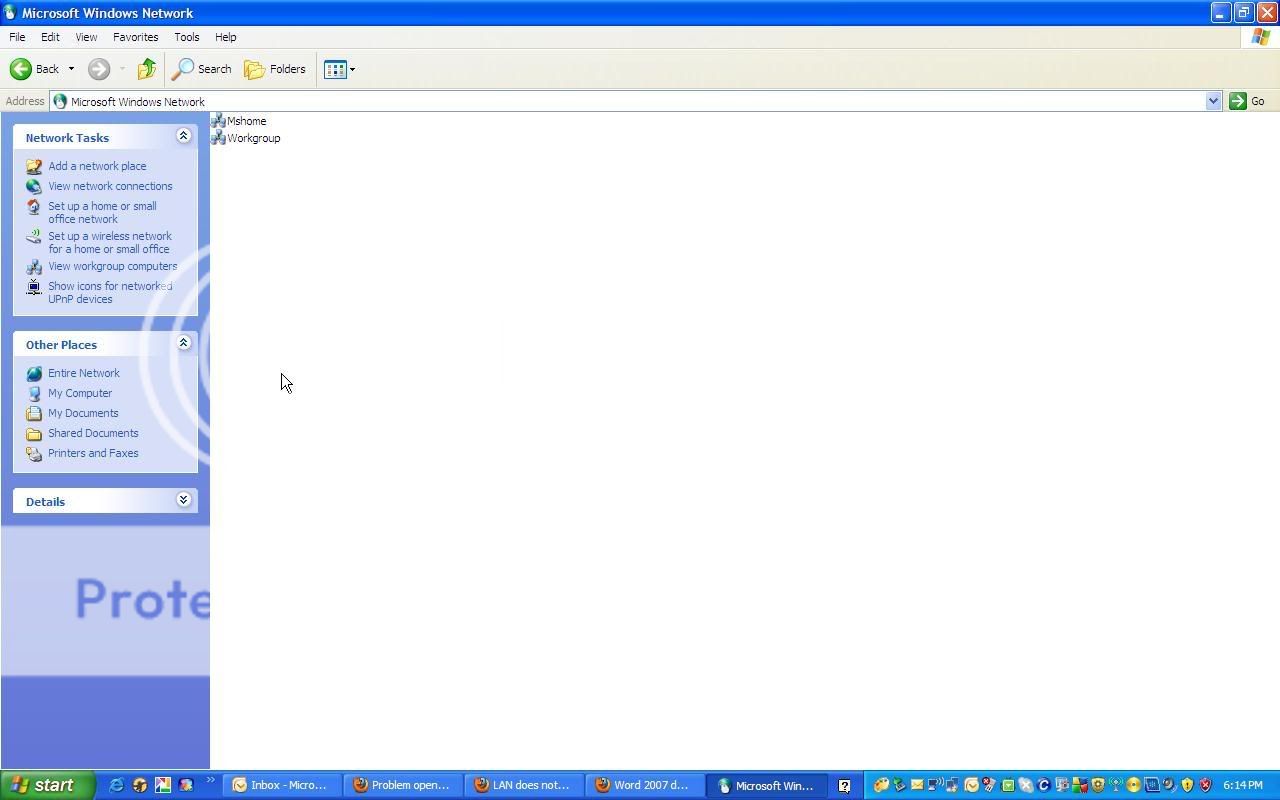Click the Start button on taskbar
Screen dimensions: 1280x800
pyautogui.click(x=47, y=785)
